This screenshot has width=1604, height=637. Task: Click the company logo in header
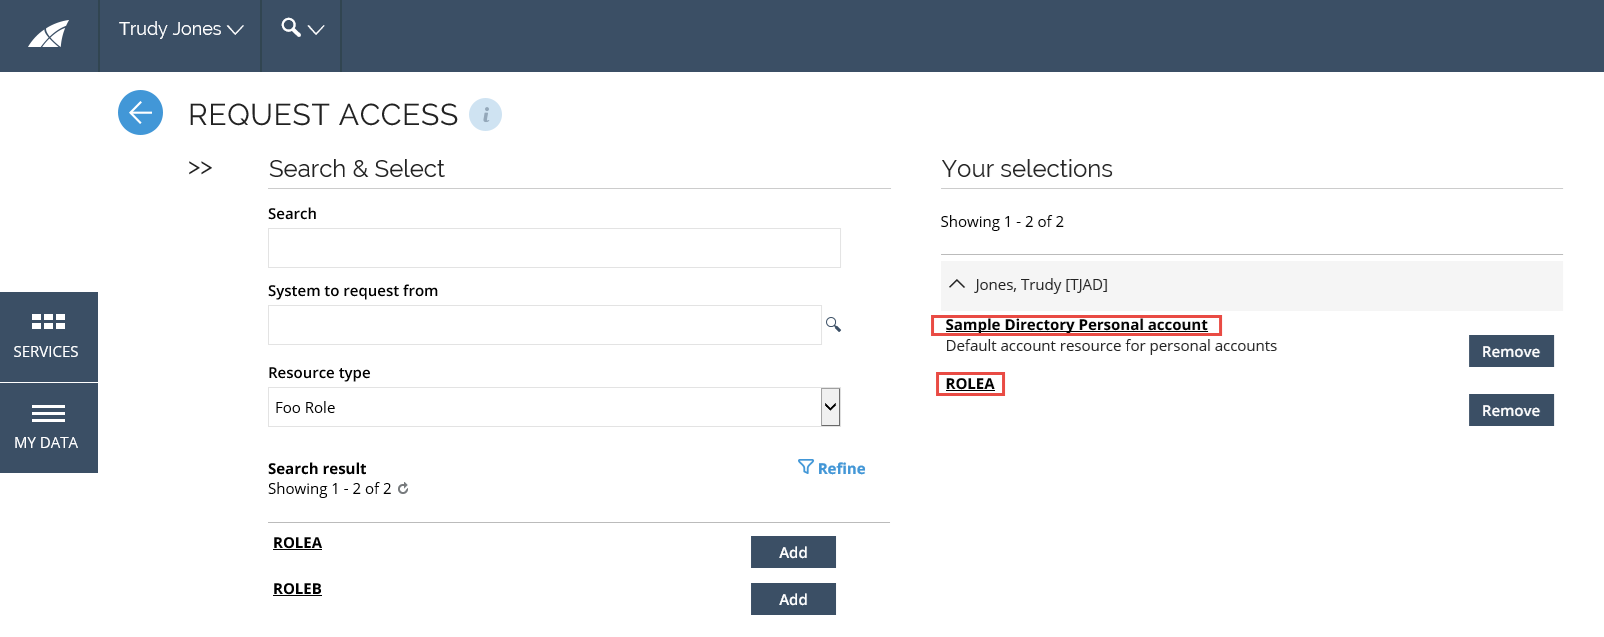48,35
